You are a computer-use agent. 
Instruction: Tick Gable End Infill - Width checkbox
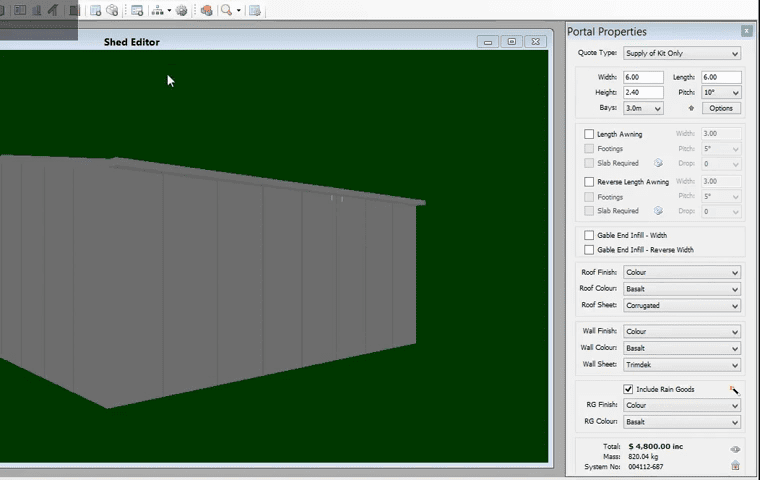(589, 235)
